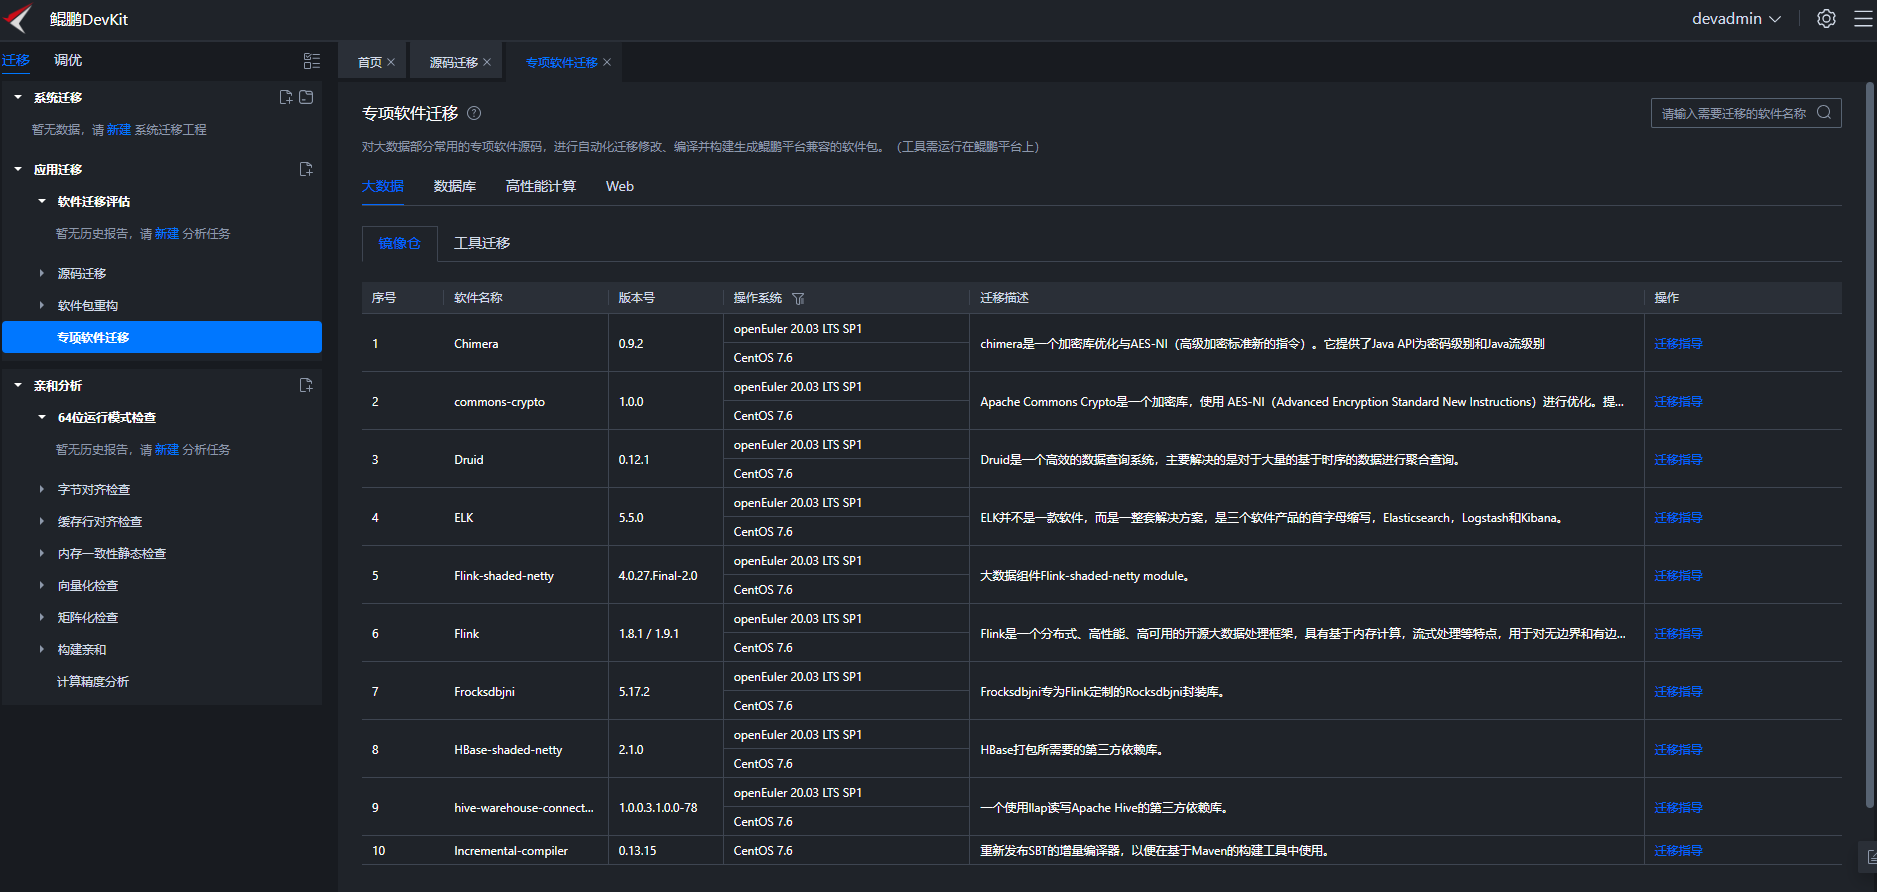Open 迁移指导 for hive-warehouse-connector
The width and height of the screenshot is (1877, 892).
(1678, 808)
